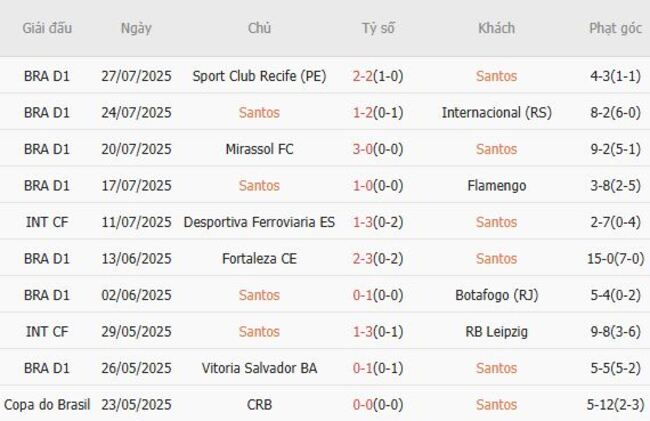Select the 15-0(7-0) corner kick value

pos(615,258)
